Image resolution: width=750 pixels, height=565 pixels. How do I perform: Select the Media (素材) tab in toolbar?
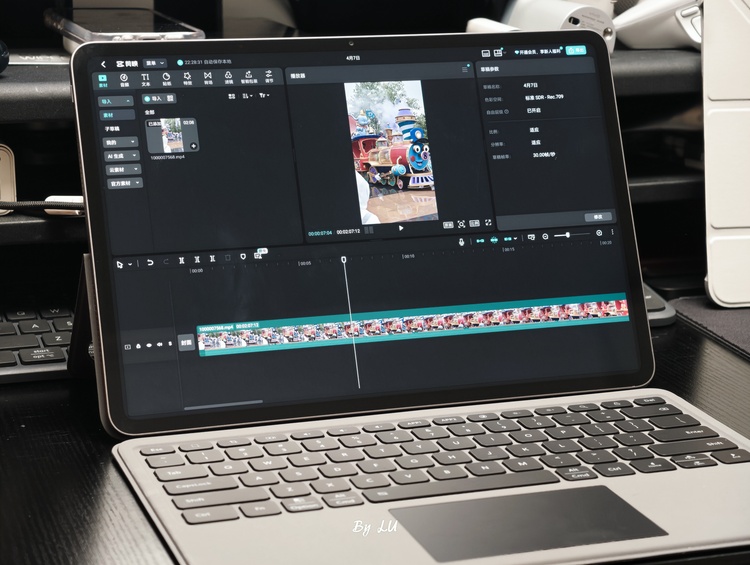[103, 78]
